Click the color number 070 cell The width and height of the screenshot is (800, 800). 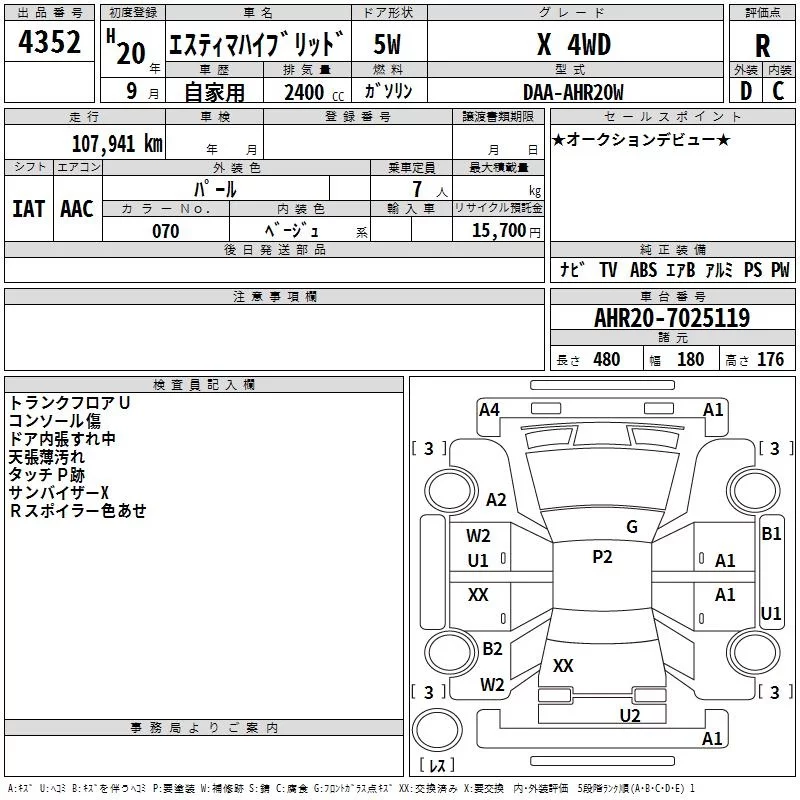click(165, 231)
